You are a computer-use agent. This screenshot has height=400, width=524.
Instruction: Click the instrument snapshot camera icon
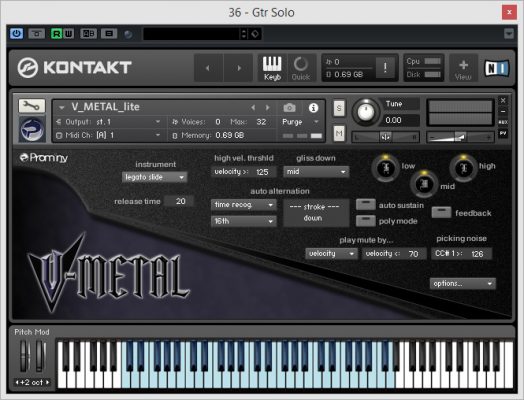point(289,108)
